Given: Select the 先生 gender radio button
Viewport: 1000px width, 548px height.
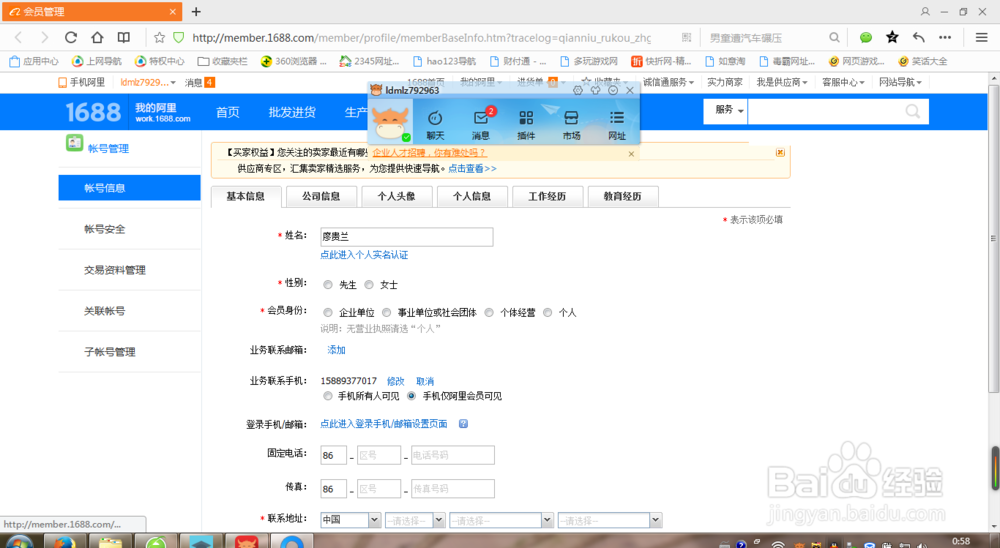Looking at the screenshot, I should click(x=328, y=285).
